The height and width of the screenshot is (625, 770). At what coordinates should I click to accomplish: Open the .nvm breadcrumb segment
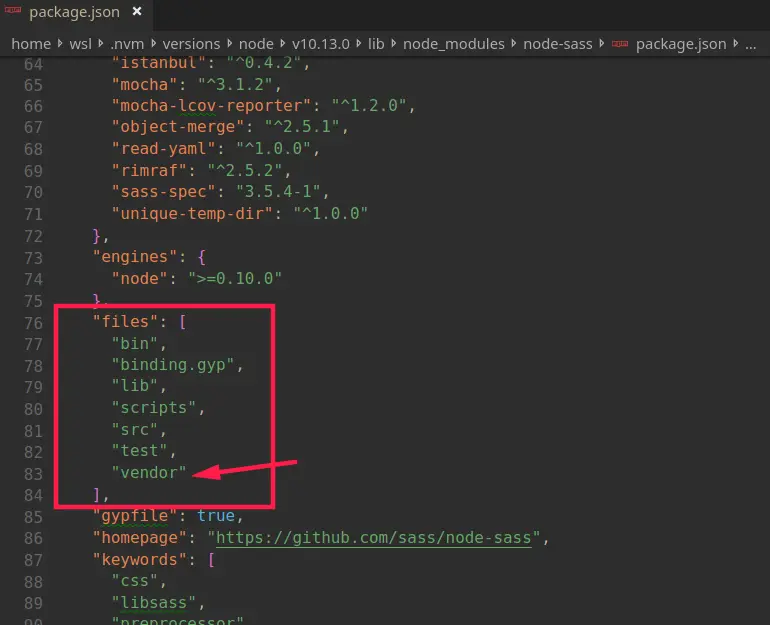[127, 44]
